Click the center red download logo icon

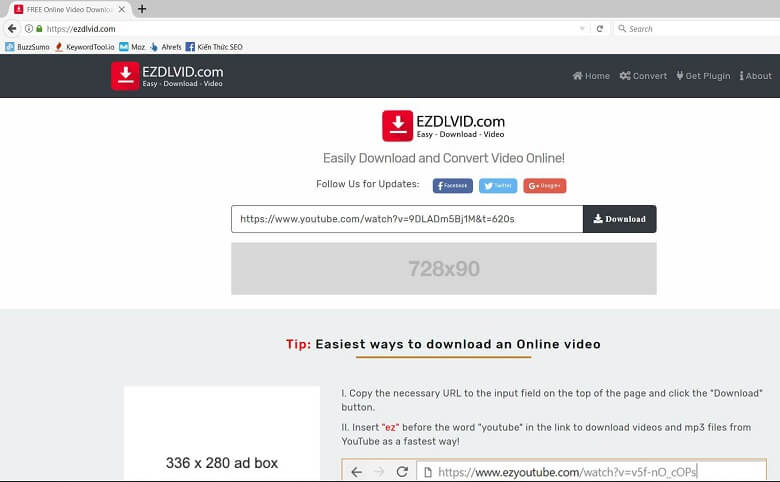click(x=397, y=126)
